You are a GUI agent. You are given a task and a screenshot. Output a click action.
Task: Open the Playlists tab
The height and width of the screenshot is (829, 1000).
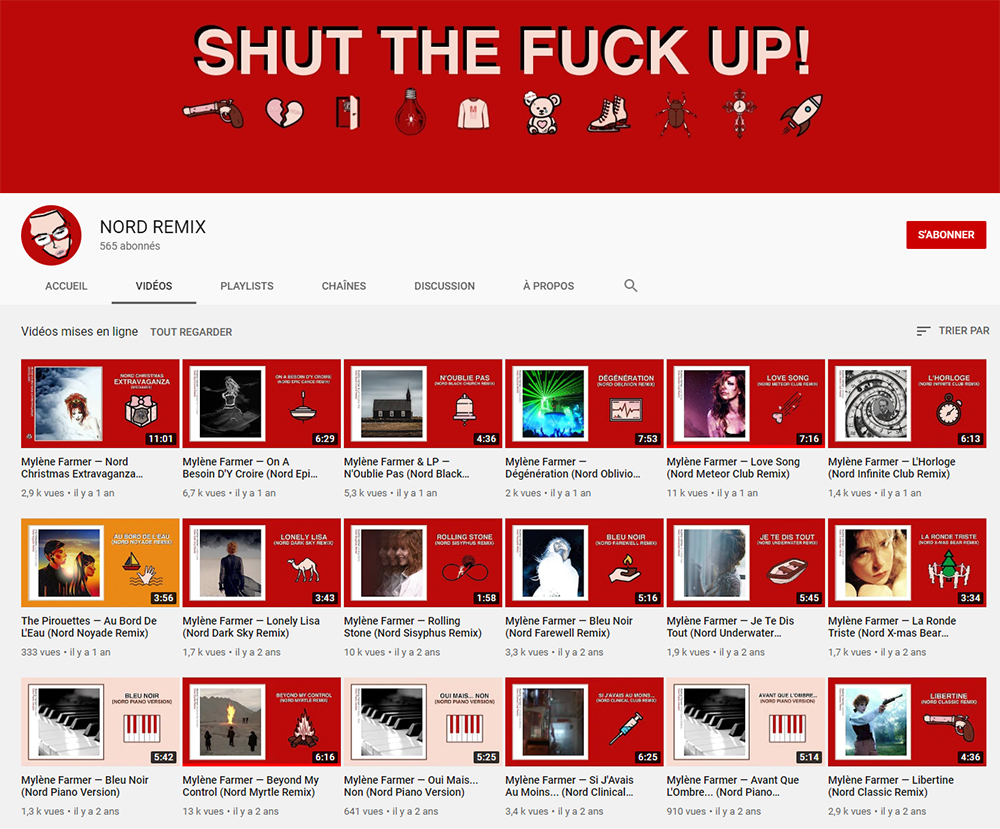(247, 286)
